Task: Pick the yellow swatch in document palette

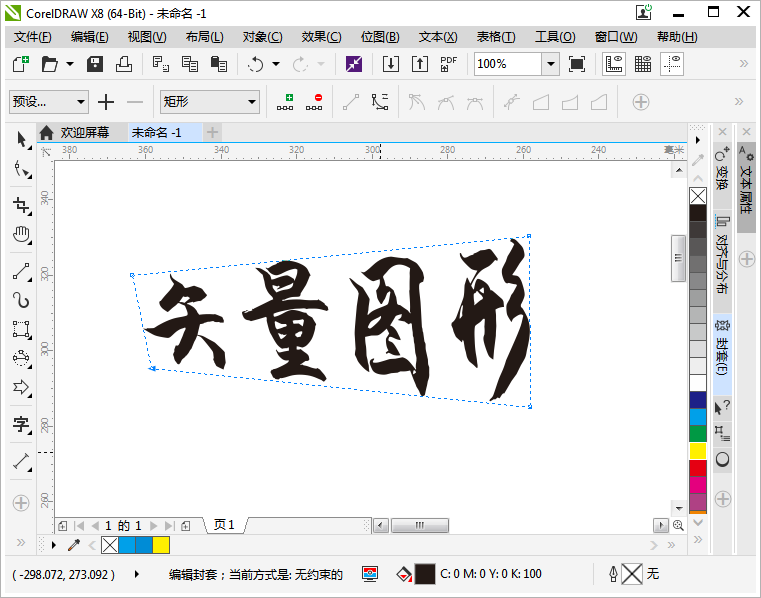Action: 161,545
